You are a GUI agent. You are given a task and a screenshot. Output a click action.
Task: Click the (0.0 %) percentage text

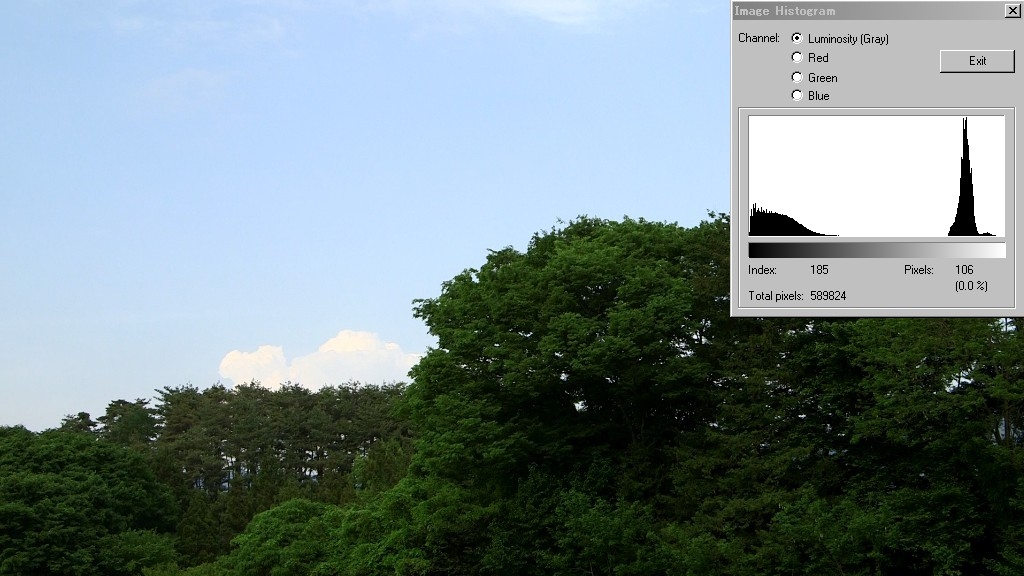point(971,286)
